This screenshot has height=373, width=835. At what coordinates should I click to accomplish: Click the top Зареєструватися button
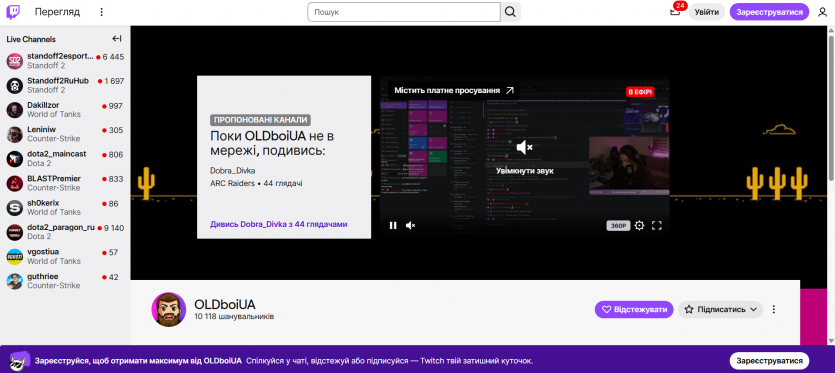coord(769,12)
